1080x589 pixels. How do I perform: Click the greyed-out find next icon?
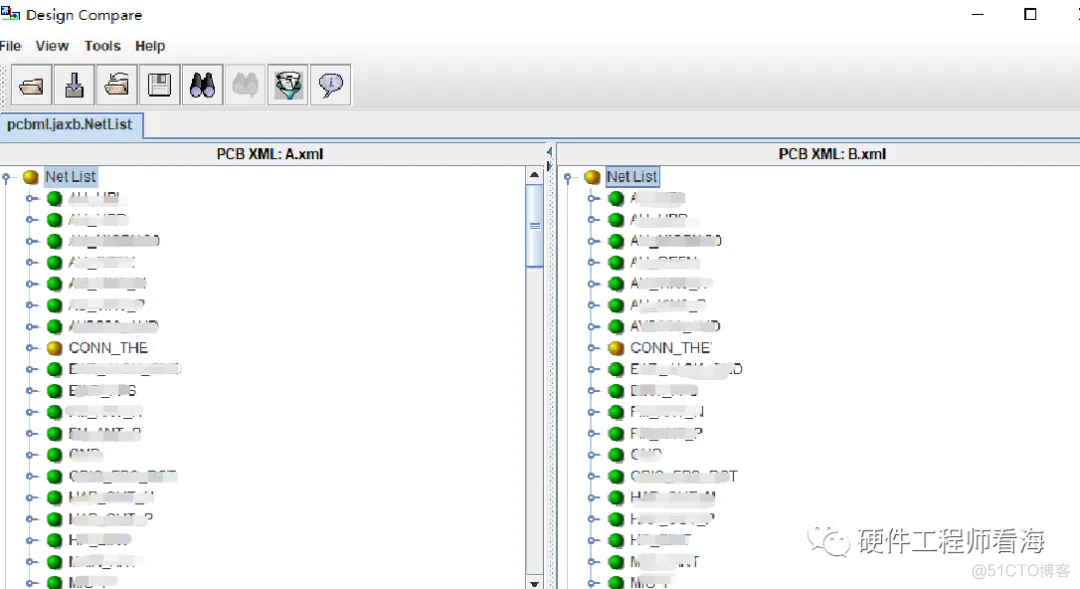click(x=245, y=85)
